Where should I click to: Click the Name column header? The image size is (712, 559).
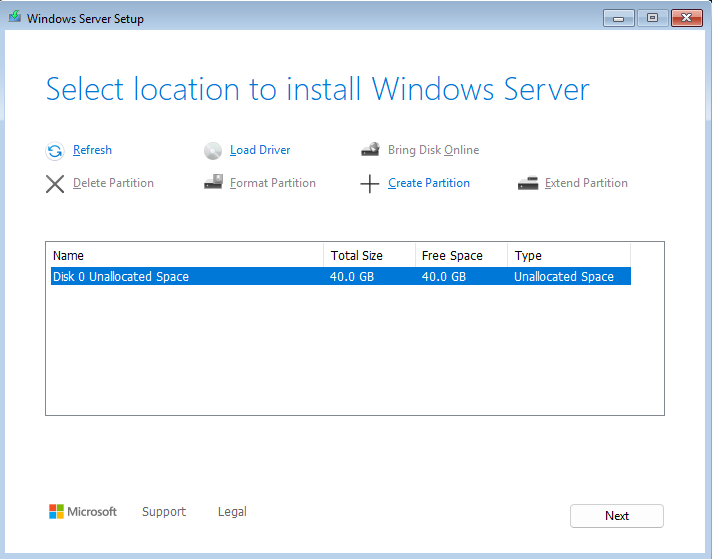[185, 256]
